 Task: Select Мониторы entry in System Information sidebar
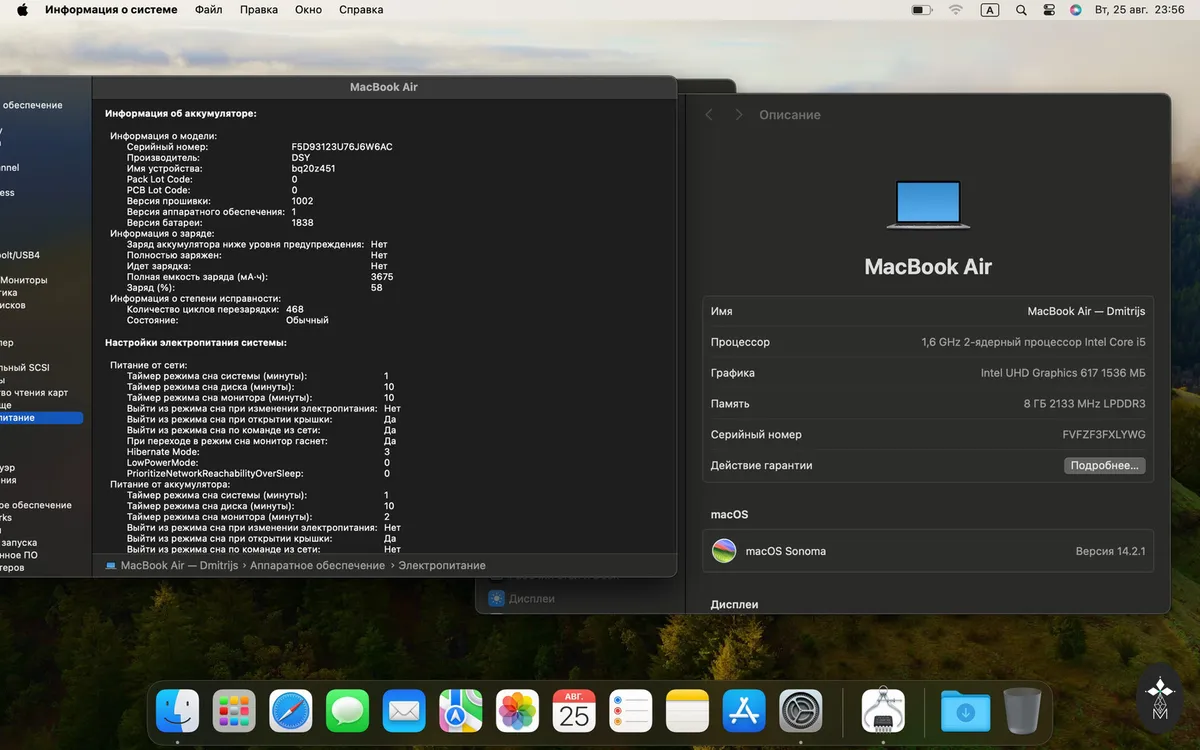(x=24, y=280)
